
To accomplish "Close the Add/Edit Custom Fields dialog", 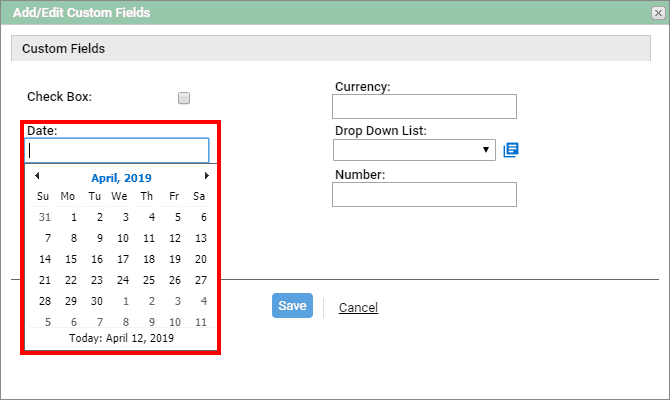I will click(x=658, y=13).
